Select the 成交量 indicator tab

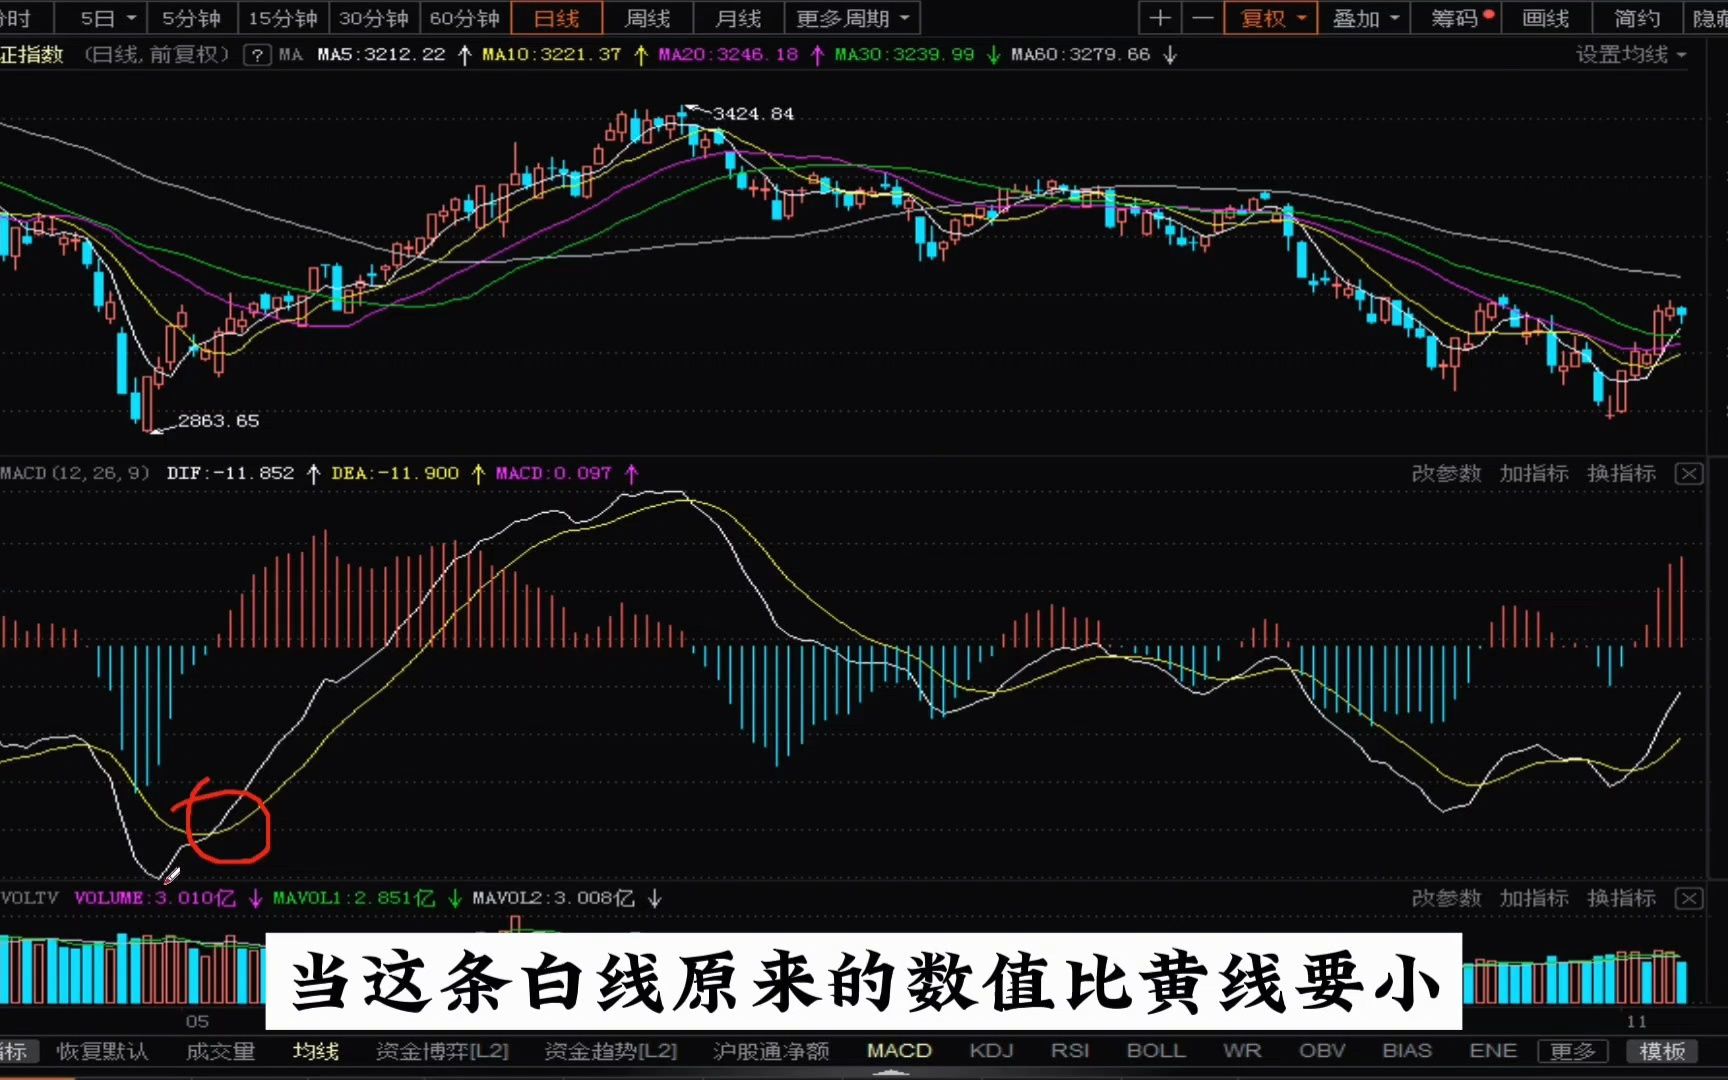coord(220,1051)
